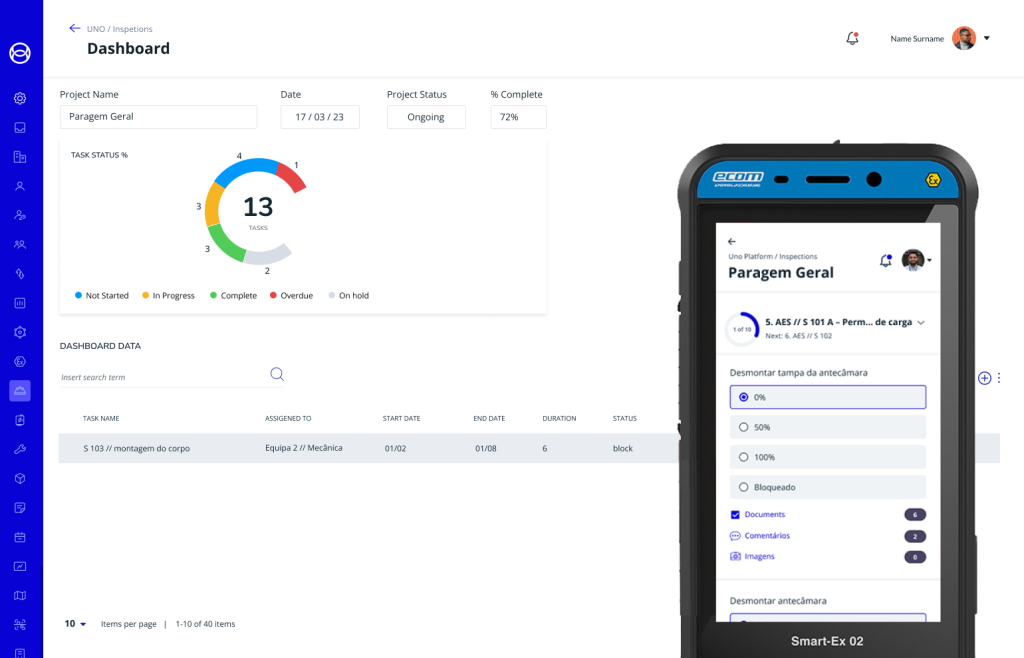Open the three-dot more options menu
The width and height of the screenshot is (1024, 658).
click(999, 378)
